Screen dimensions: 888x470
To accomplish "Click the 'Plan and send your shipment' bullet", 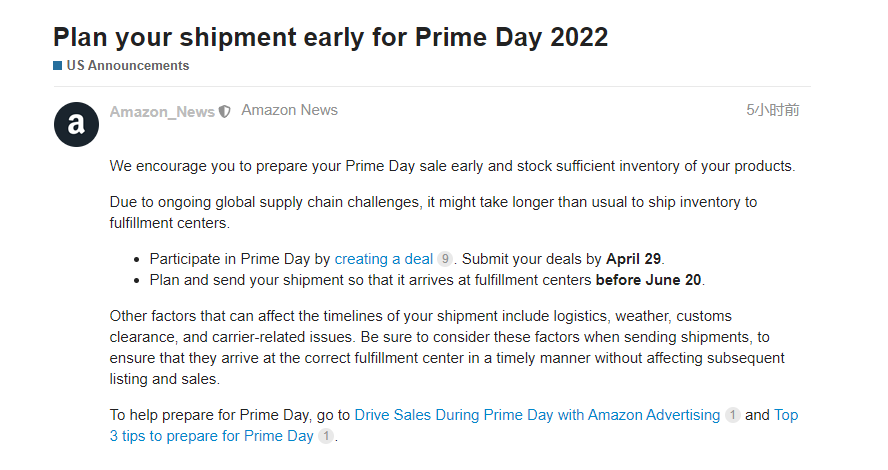I will [x=370, y=280].
